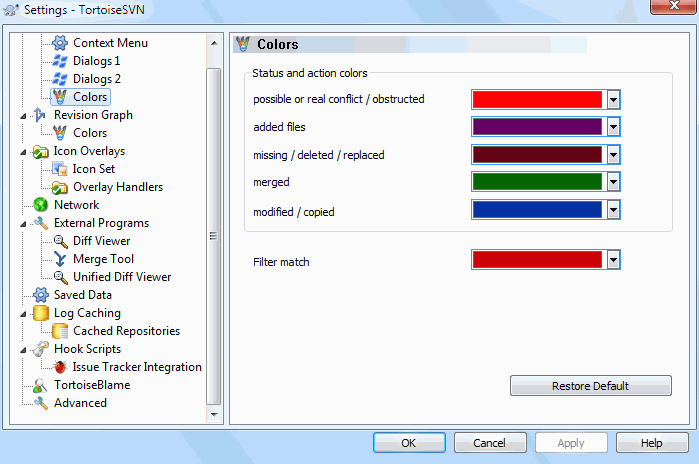Viewport: 699px width, 464px height.
Task: Click the selected Colors palette icon under General
Action: coord(60,97)
